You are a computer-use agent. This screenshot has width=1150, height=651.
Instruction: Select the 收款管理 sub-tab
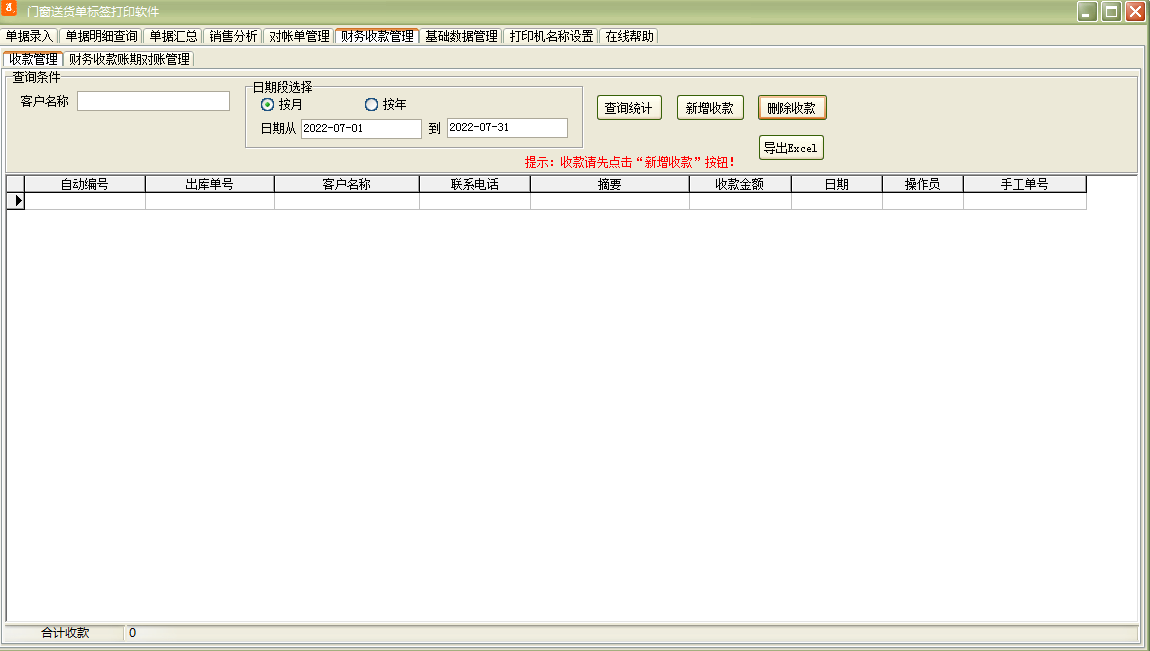(33, 59)
